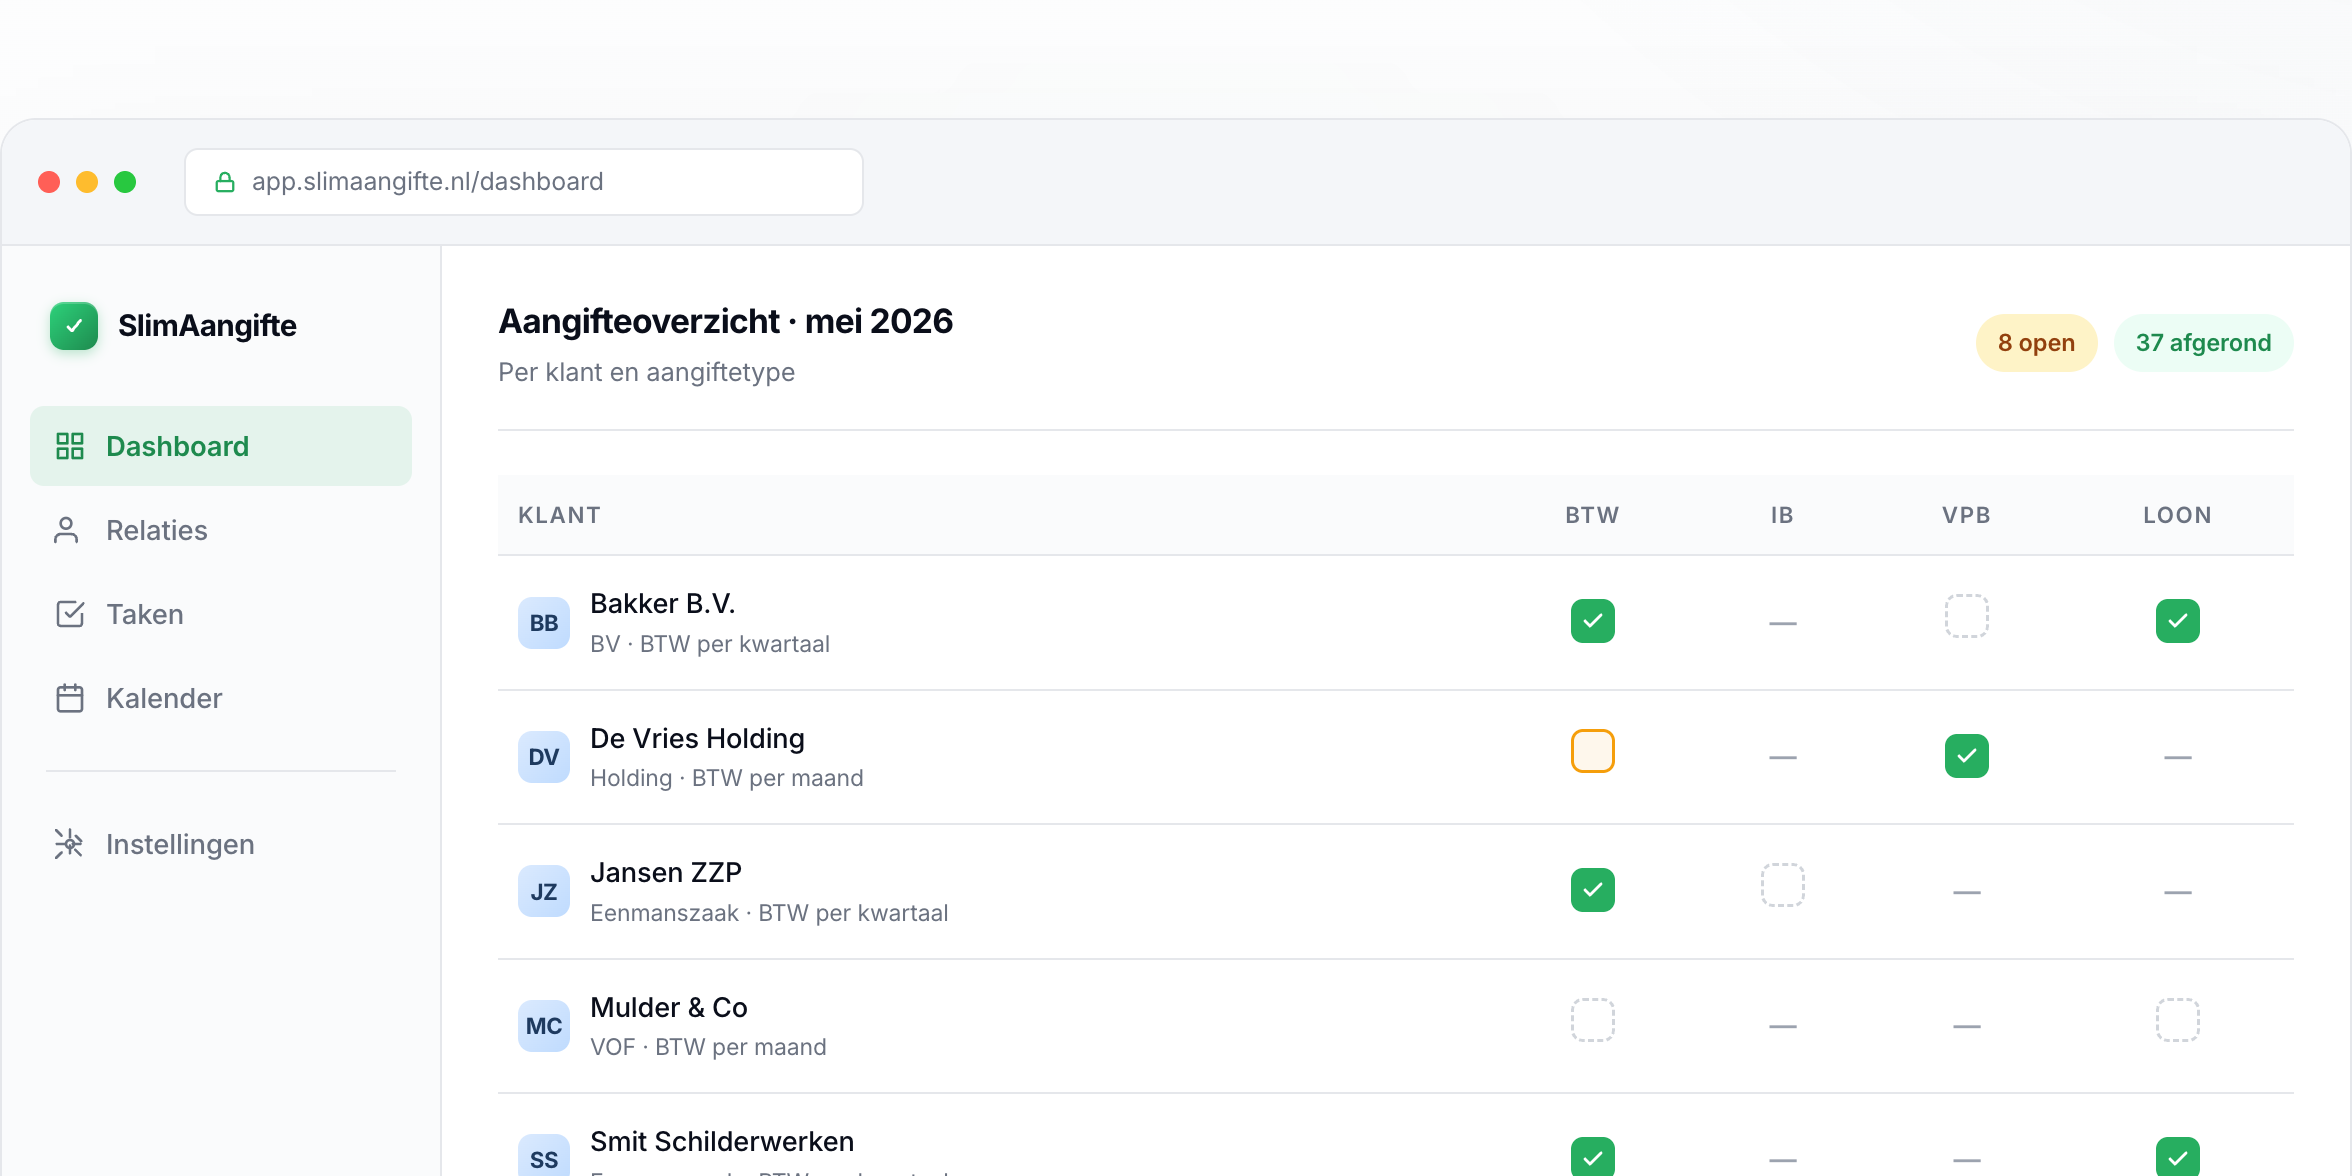Click the green maximize window button
The width and height of the screenshot is (2352, 1176).
(x=125, y=182)
